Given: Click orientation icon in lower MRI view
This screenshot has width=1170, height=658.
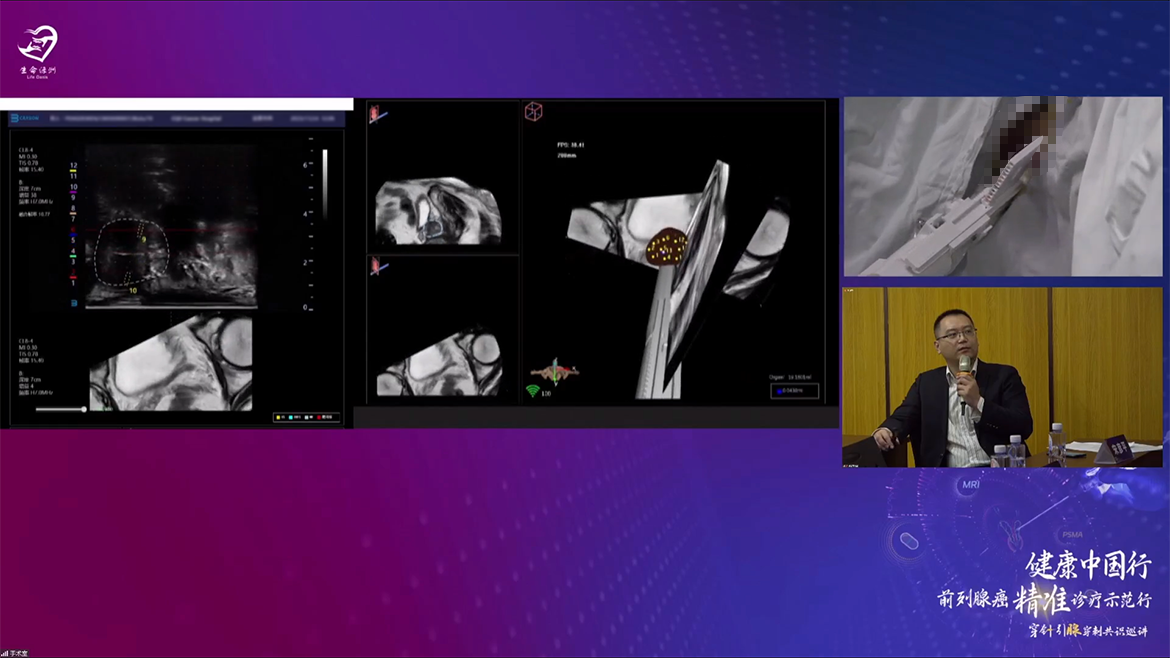Looking at the screenshot, I should (378, 267).
